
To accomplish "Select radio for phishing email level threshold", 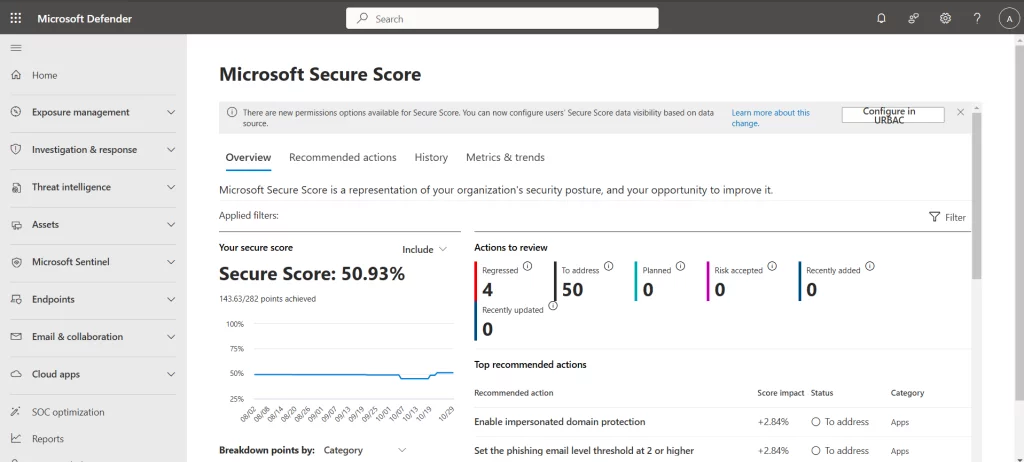I will pos(816,451).
